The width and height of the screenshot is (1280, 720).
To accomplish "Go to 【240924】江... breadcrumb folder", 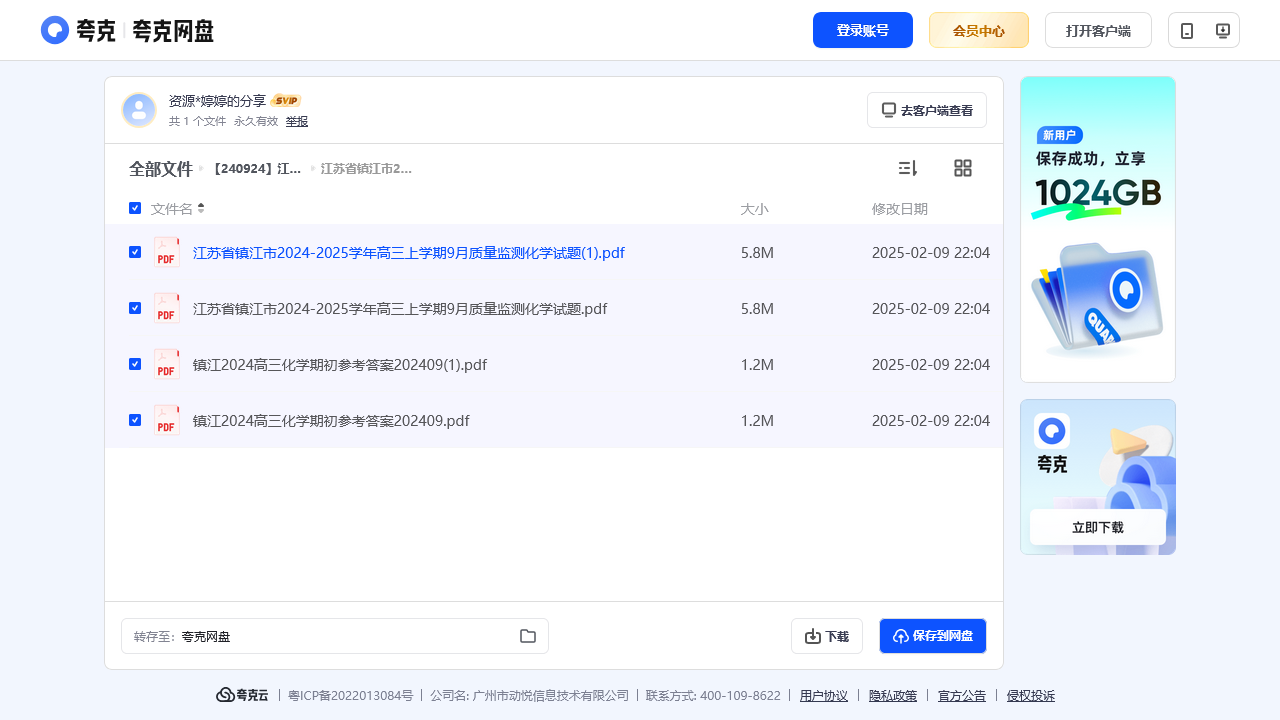I will [x=254, y=169].
